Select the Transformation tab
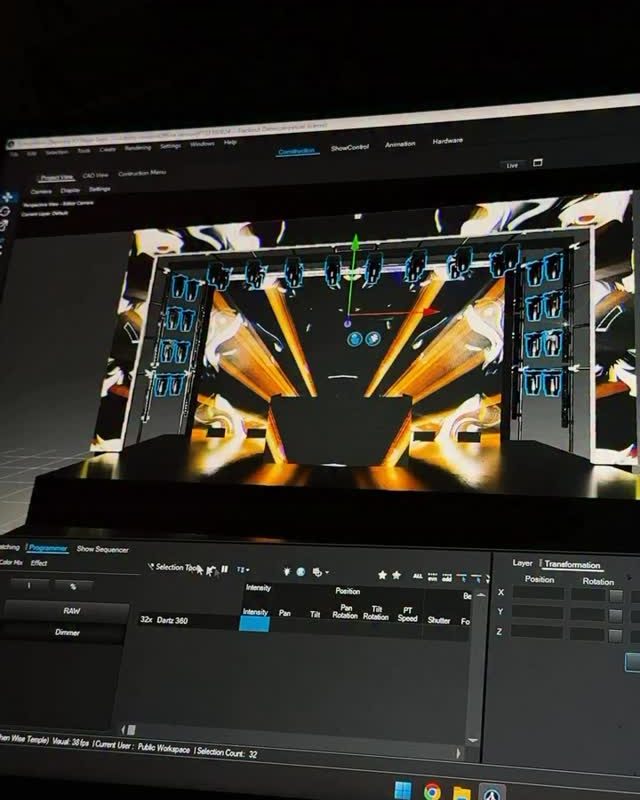Screen dimensions: 640x800 pos(572,564)
